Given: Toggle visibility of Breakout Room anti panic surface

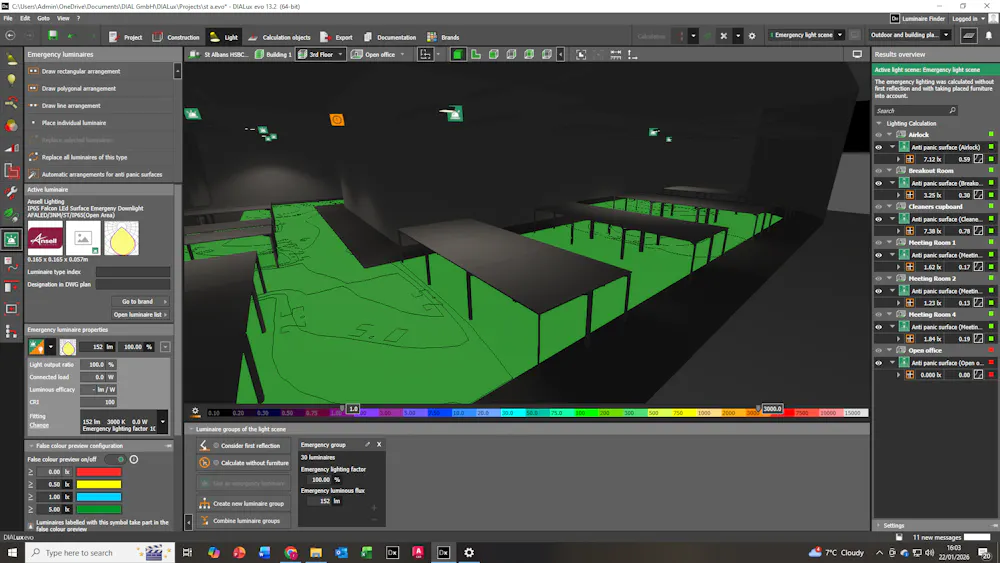Looking at the screenshot, I should pyautogui.click(x=879, y=183).
